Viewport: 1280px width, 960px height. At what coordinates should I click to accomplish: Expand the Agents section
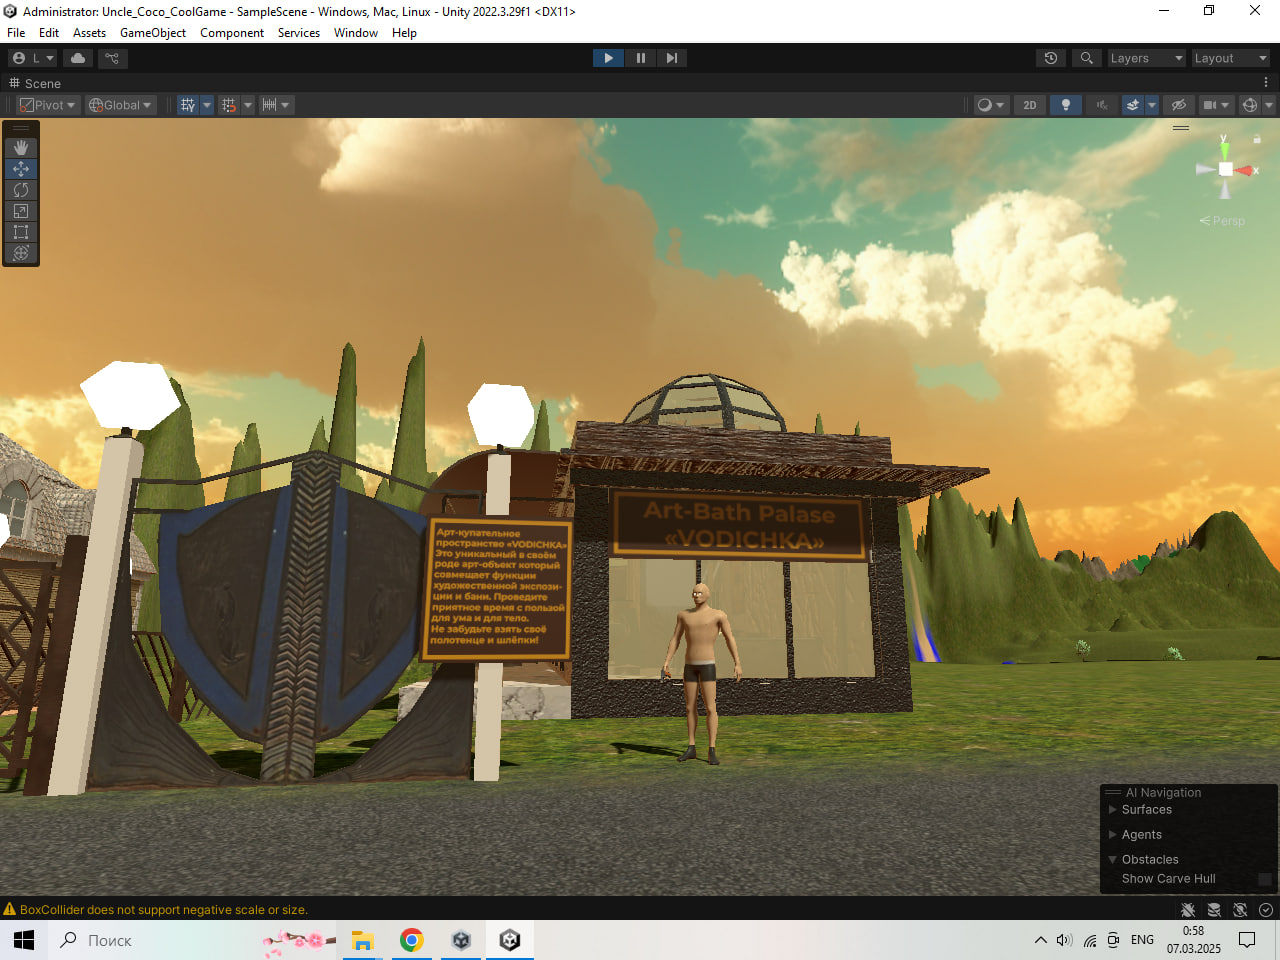1112,835
